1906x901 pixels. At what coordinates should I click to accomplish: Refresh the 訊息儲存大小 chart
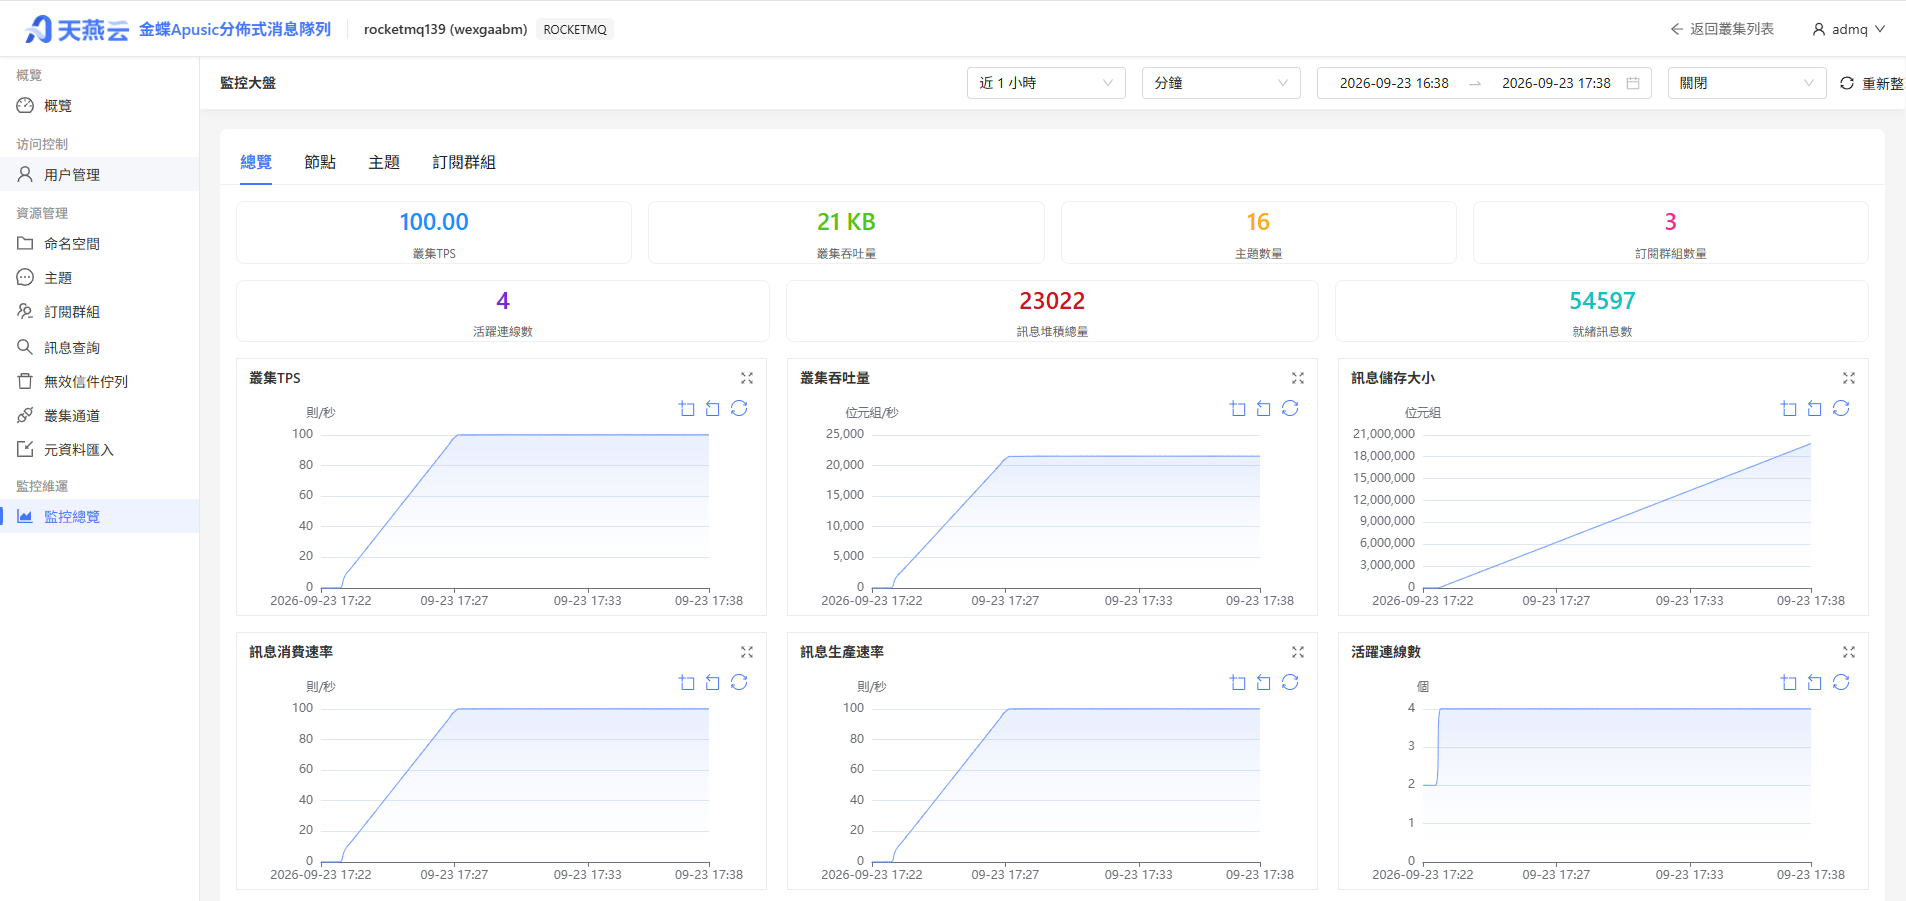click(1841, 408)
